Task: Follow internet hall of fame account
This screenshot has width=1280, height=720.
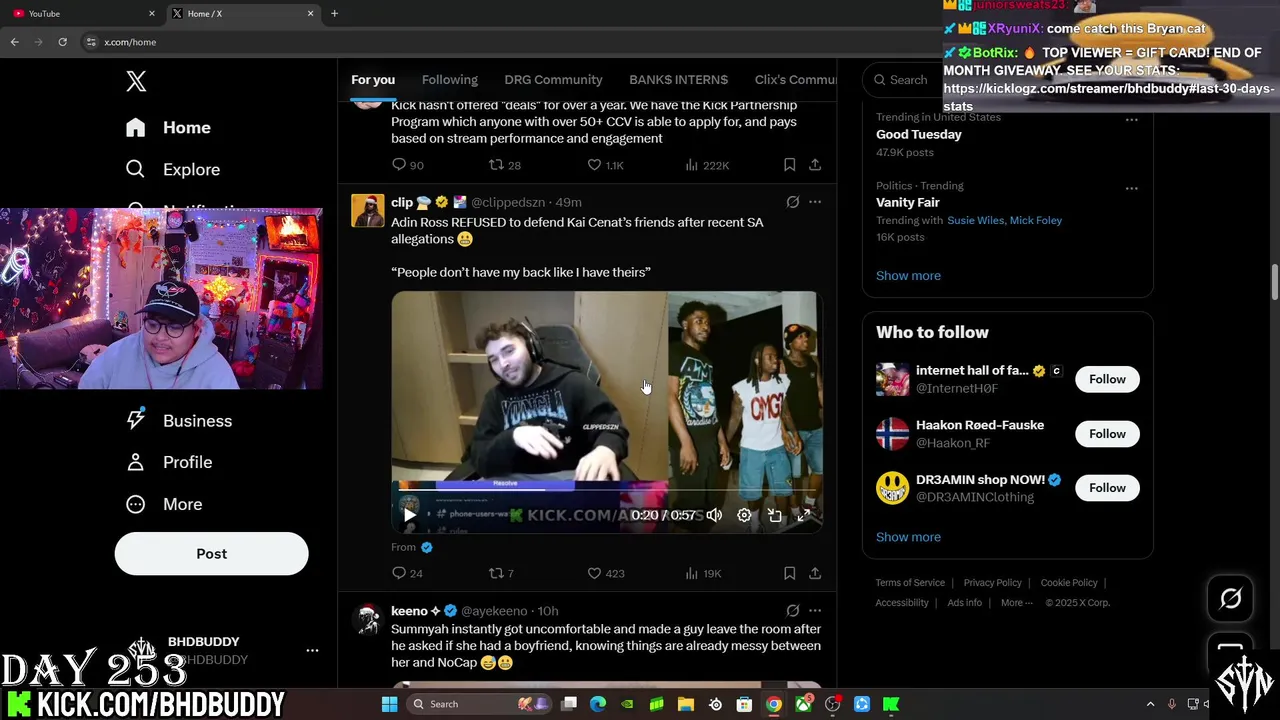Action: (x=1107, y=379)
